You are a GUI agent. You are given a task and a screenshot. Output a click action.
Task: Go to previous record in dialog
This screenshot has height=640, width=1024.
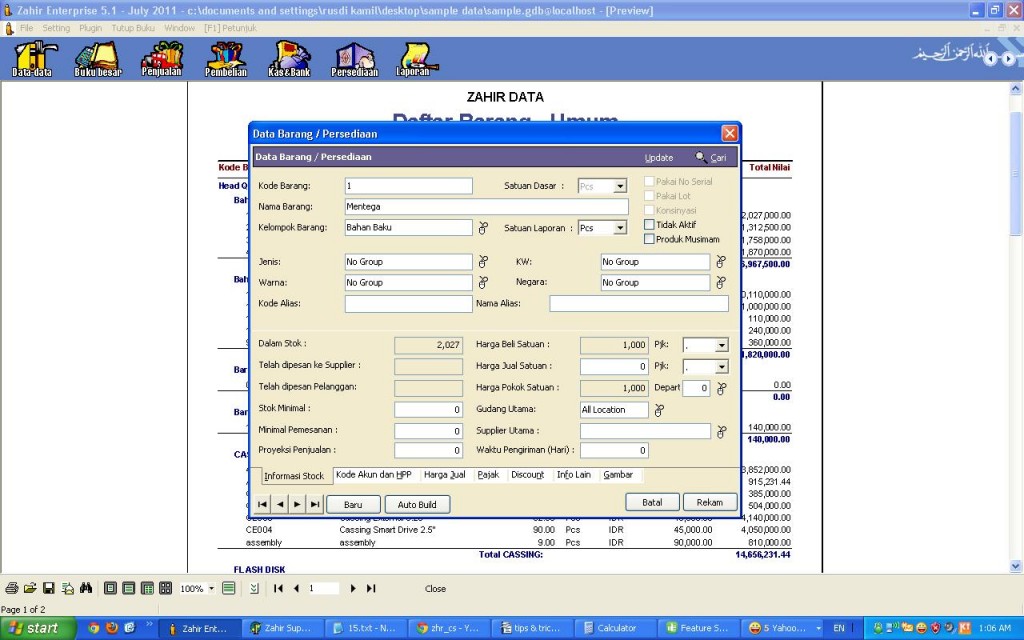click(280, 504)
